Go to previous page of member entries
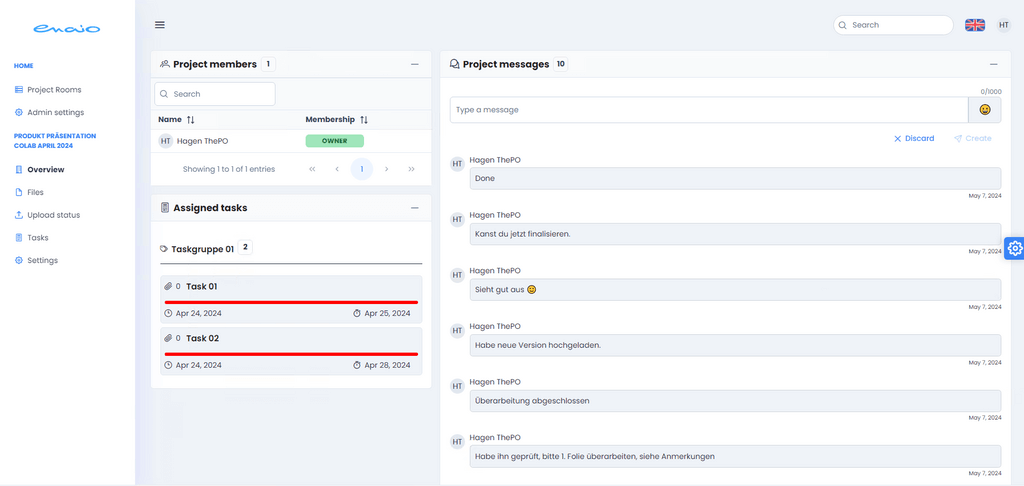 point(337,169)
